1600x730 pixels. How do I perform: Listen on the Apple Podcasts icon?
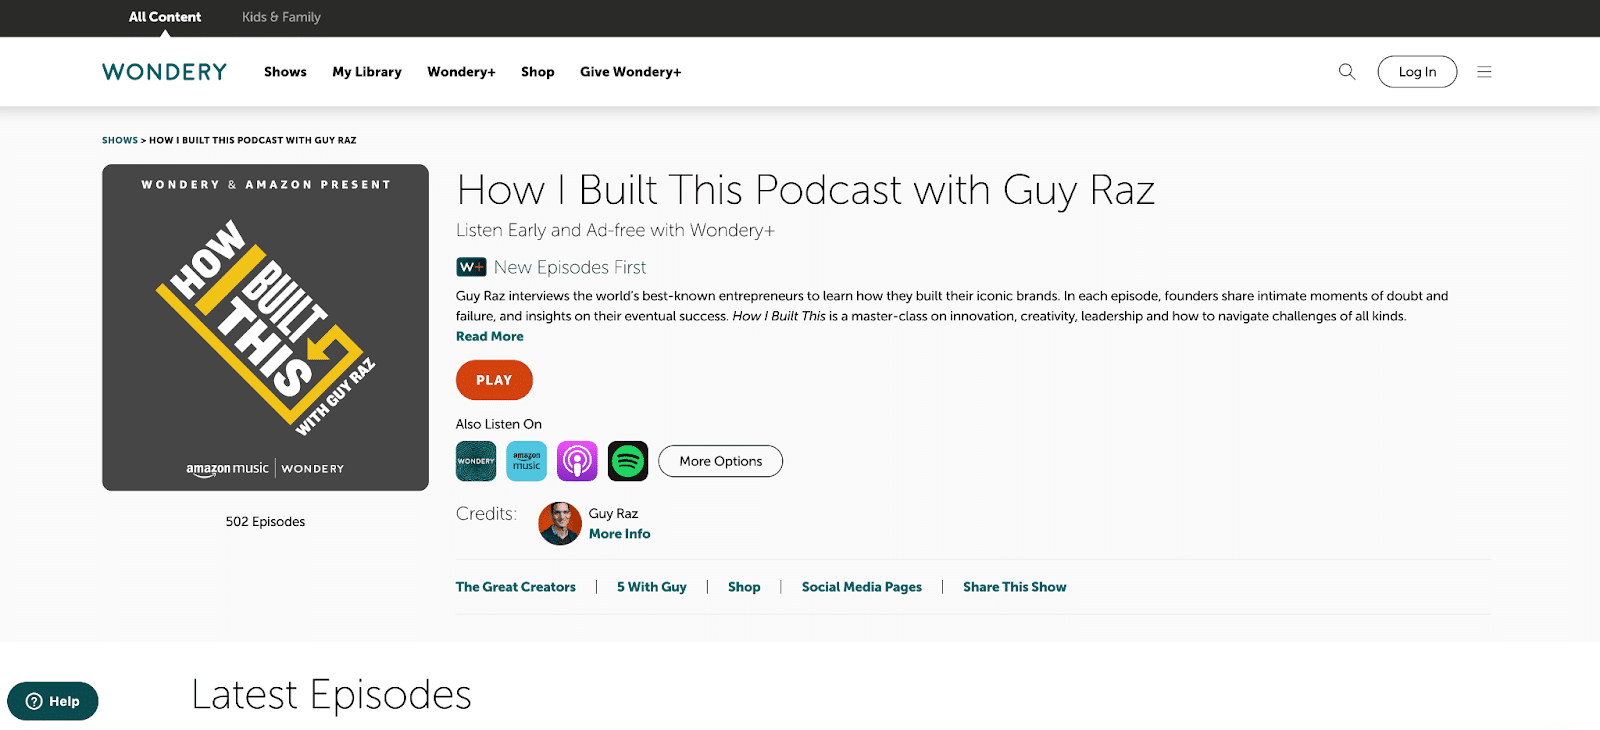(x=577, y=461)
